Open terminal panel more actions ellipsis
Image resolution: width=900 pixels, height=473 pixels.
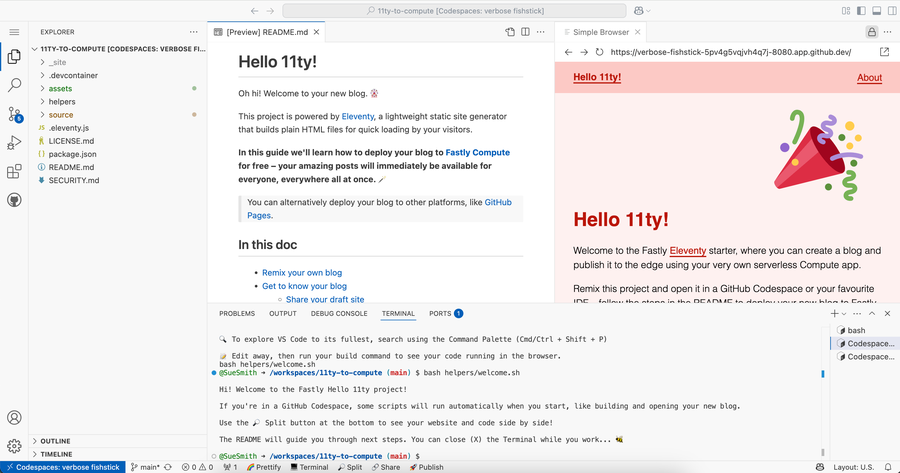(x=857, y=313)
